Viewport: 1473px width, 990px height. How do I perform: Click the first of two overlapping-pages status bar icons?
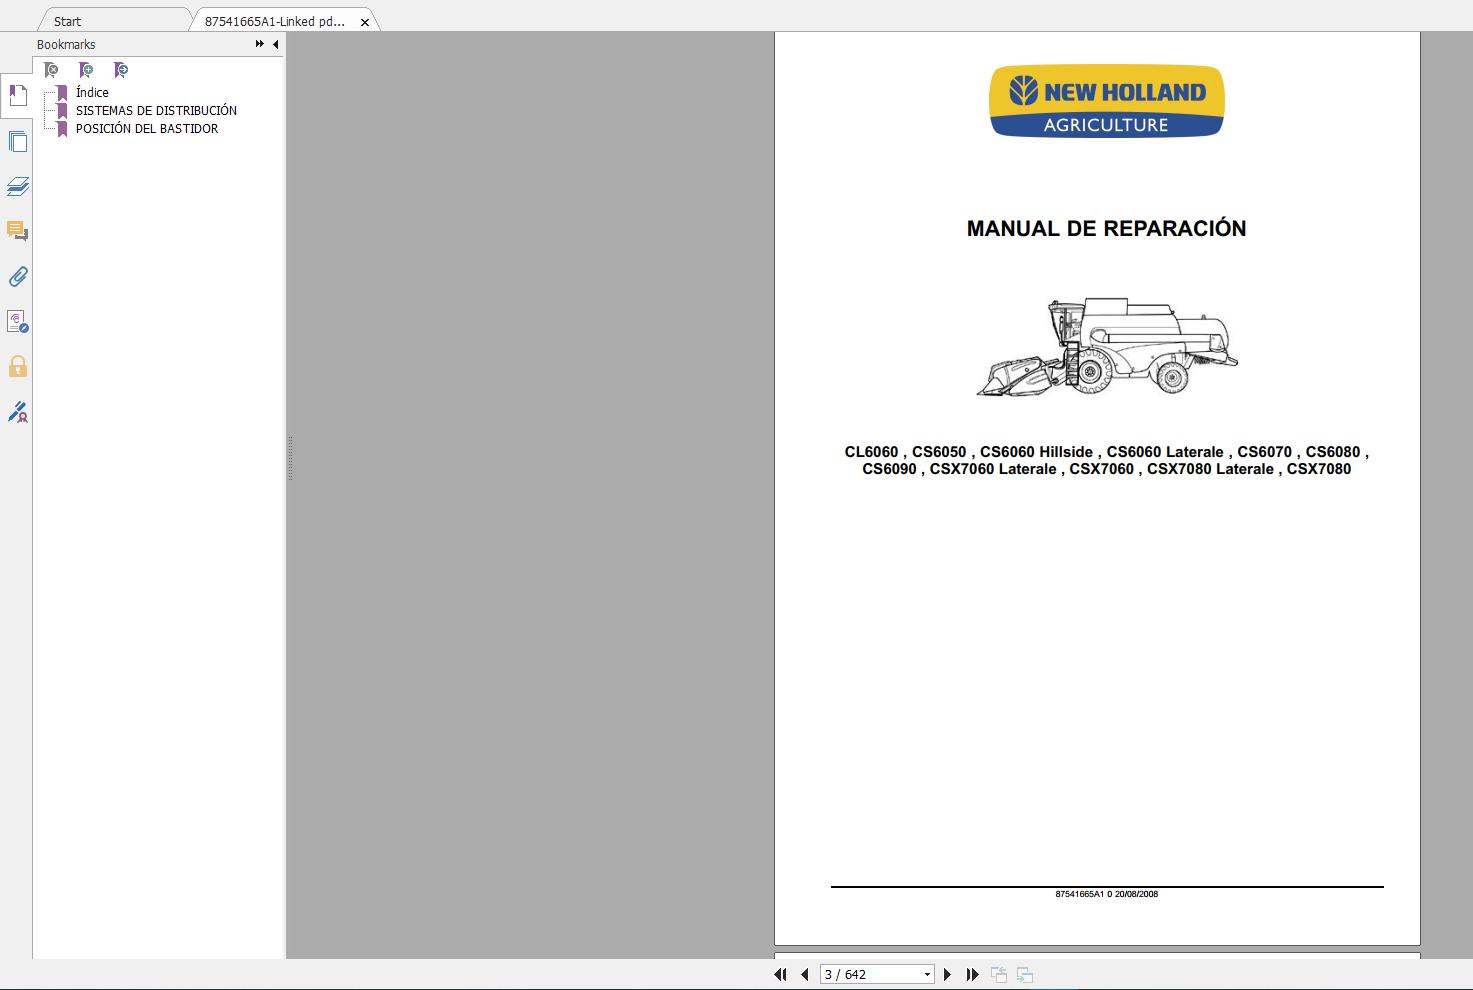[999, 974]
